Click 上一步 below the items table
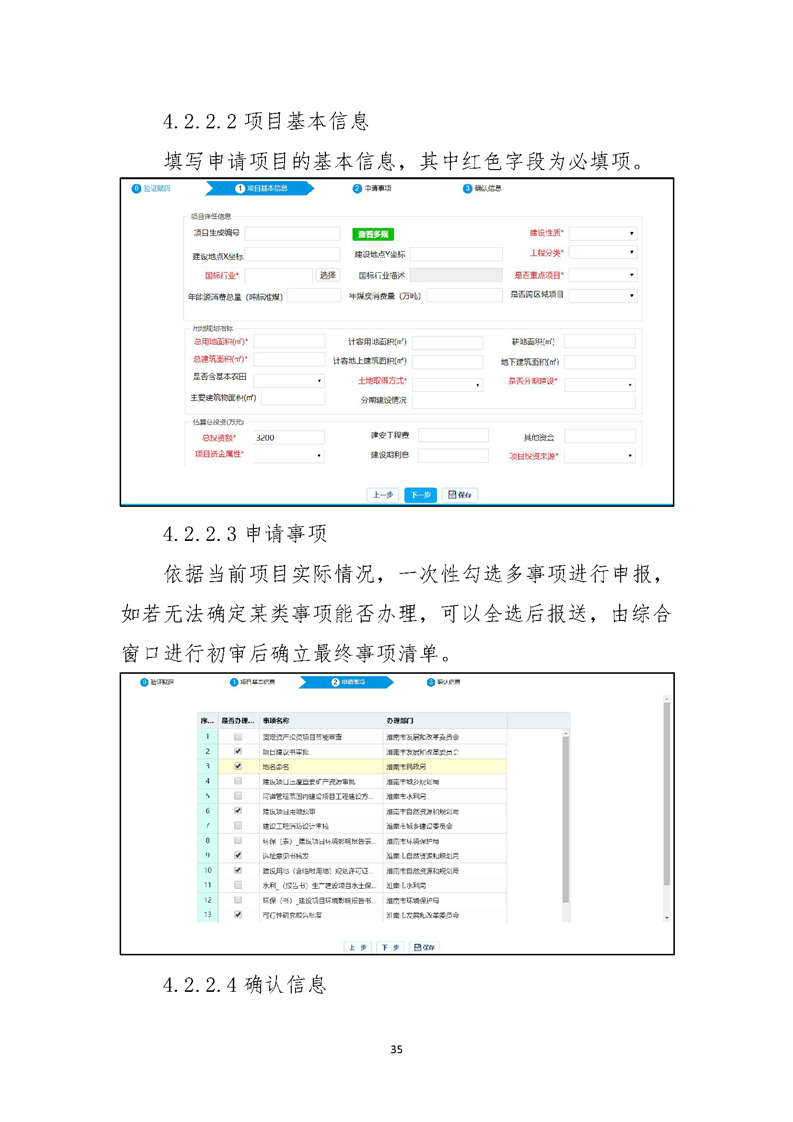This screenshot has width=793, height=1122. (x=358, y=947)
